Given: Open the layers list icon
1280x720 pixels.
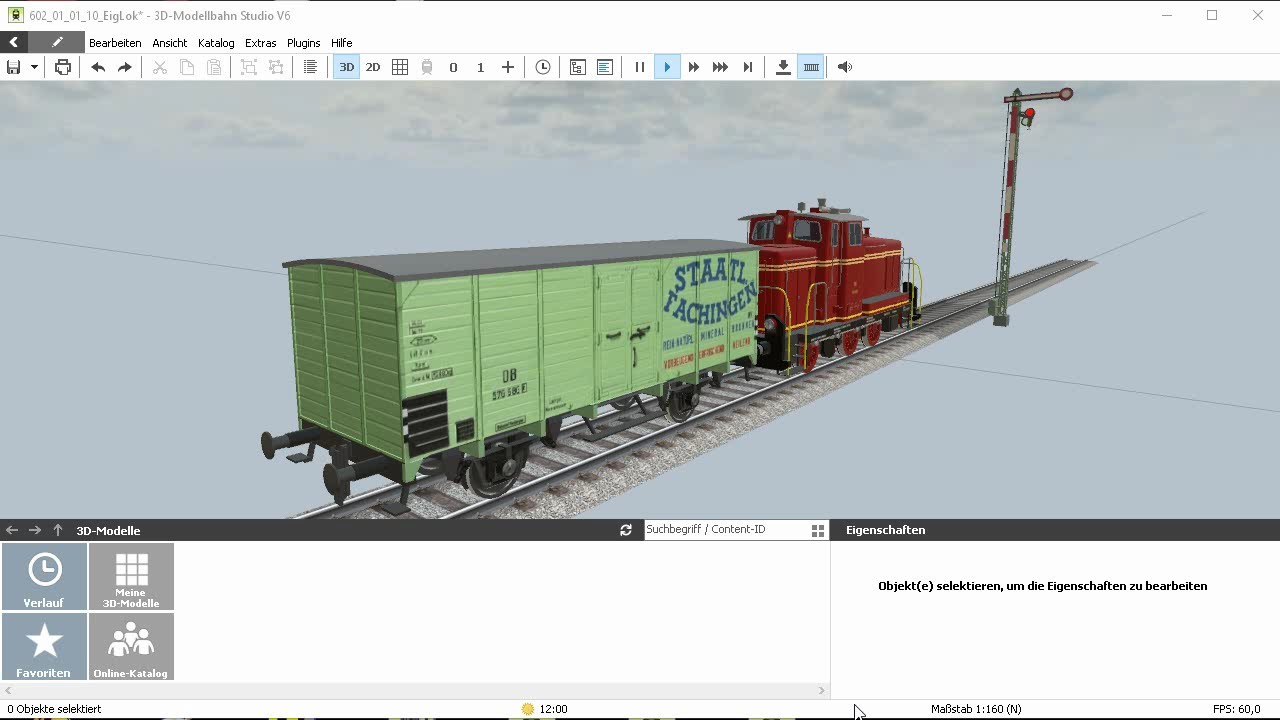Looking at the screenshot, I should 311,67.
